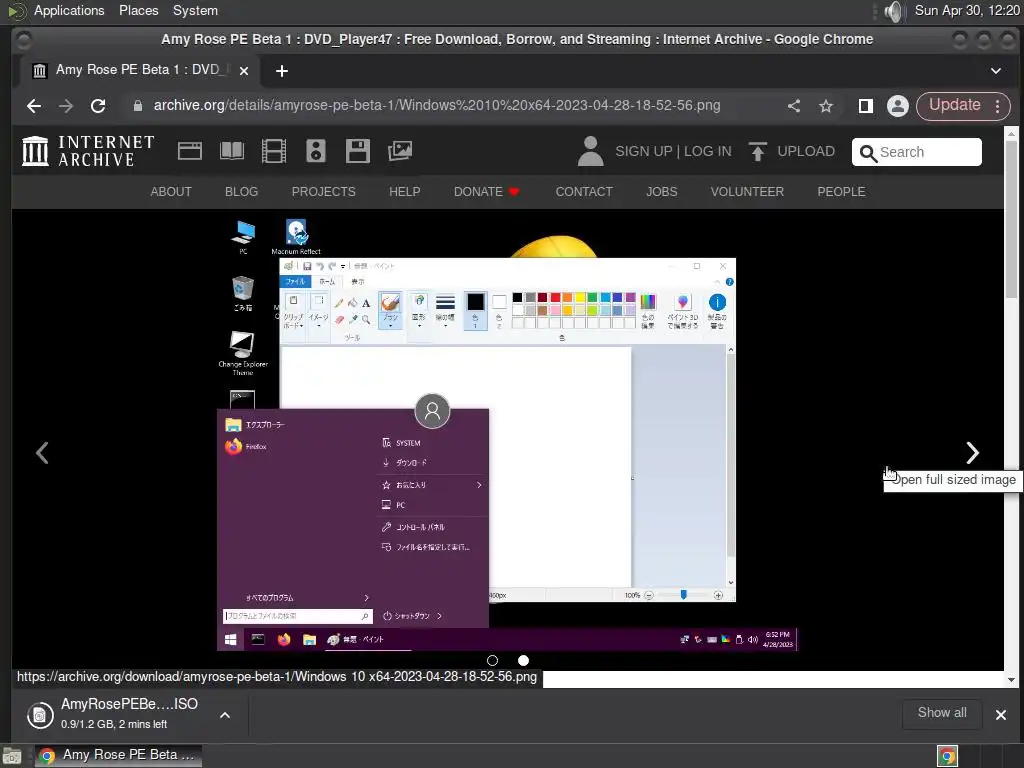Close the downloads bar
Viewport: 1024px width, 768px height.
click(x=1000, y=715)
